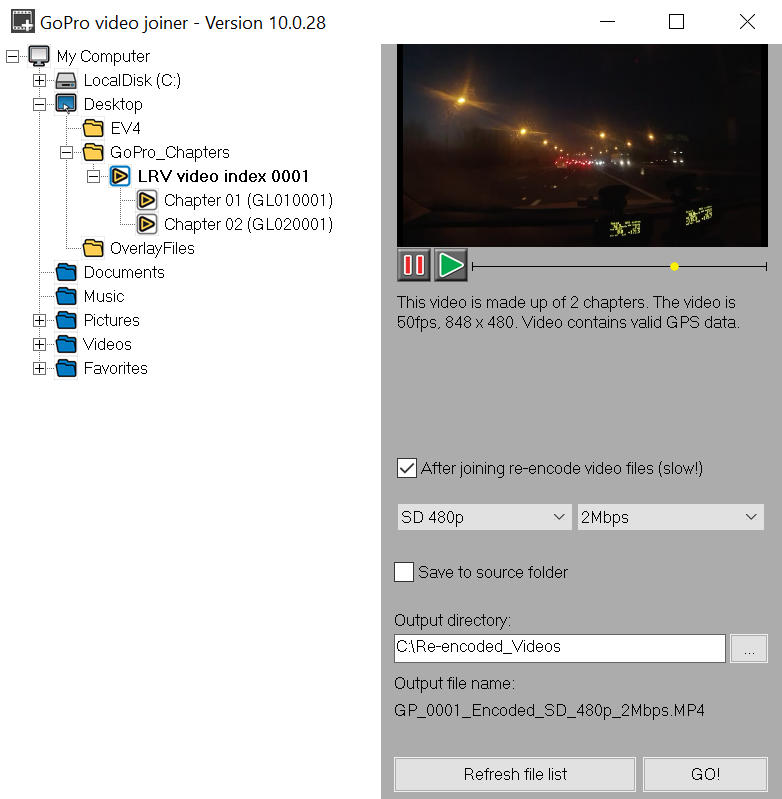
Task: Click the Chapter 01 (GL010001) video icon
Action: point(147,200)
